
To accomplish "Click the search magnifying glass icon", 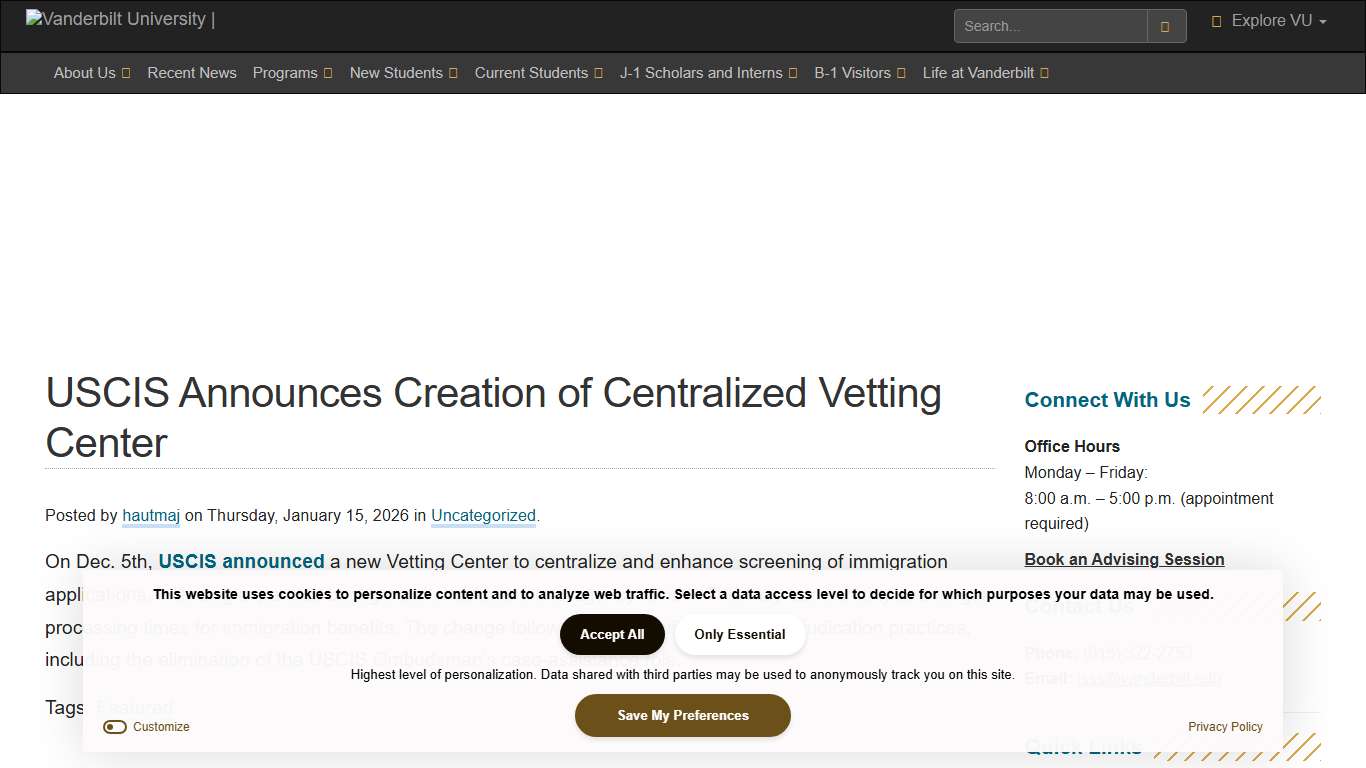I will tap(1166, 25).
